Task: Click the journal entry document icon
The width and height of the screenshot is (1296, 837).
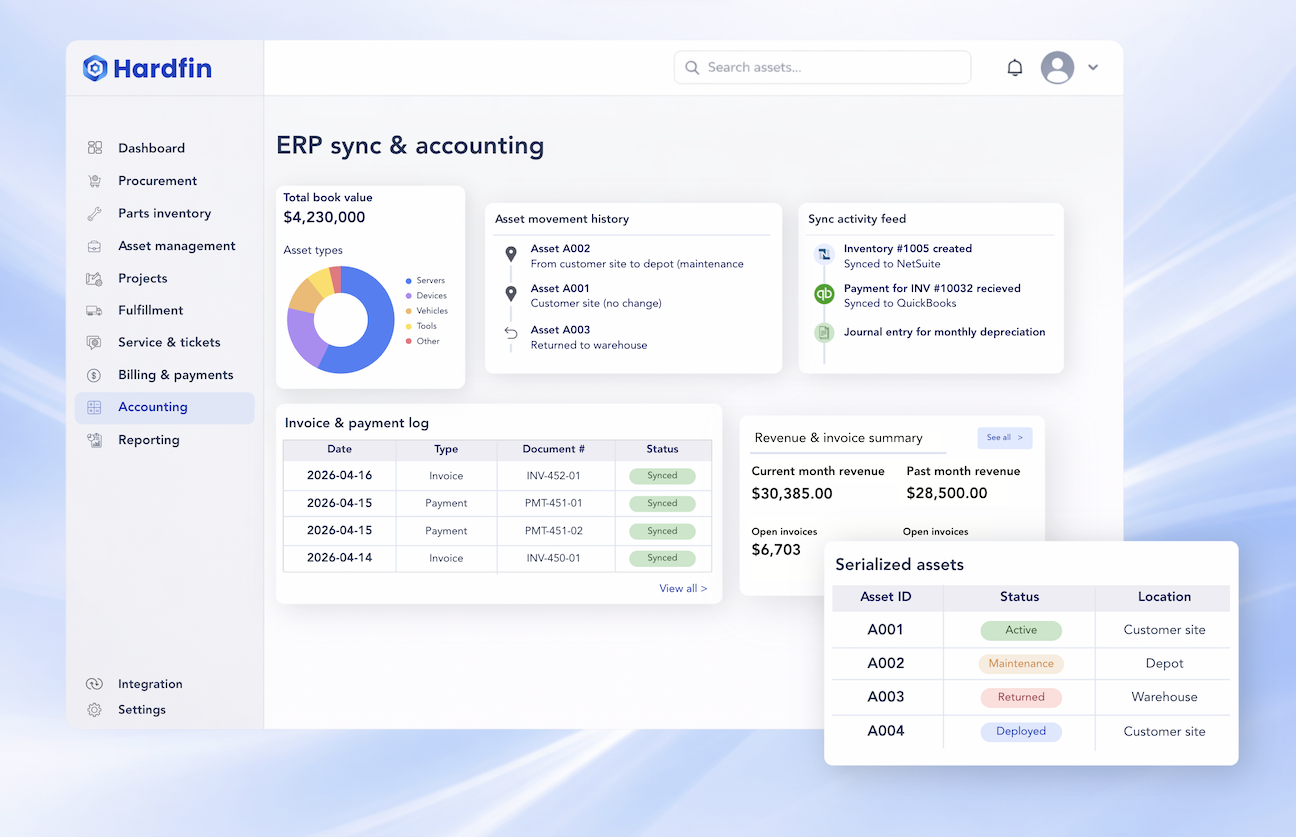Action: pyautogui.click(x=824, y=332)
